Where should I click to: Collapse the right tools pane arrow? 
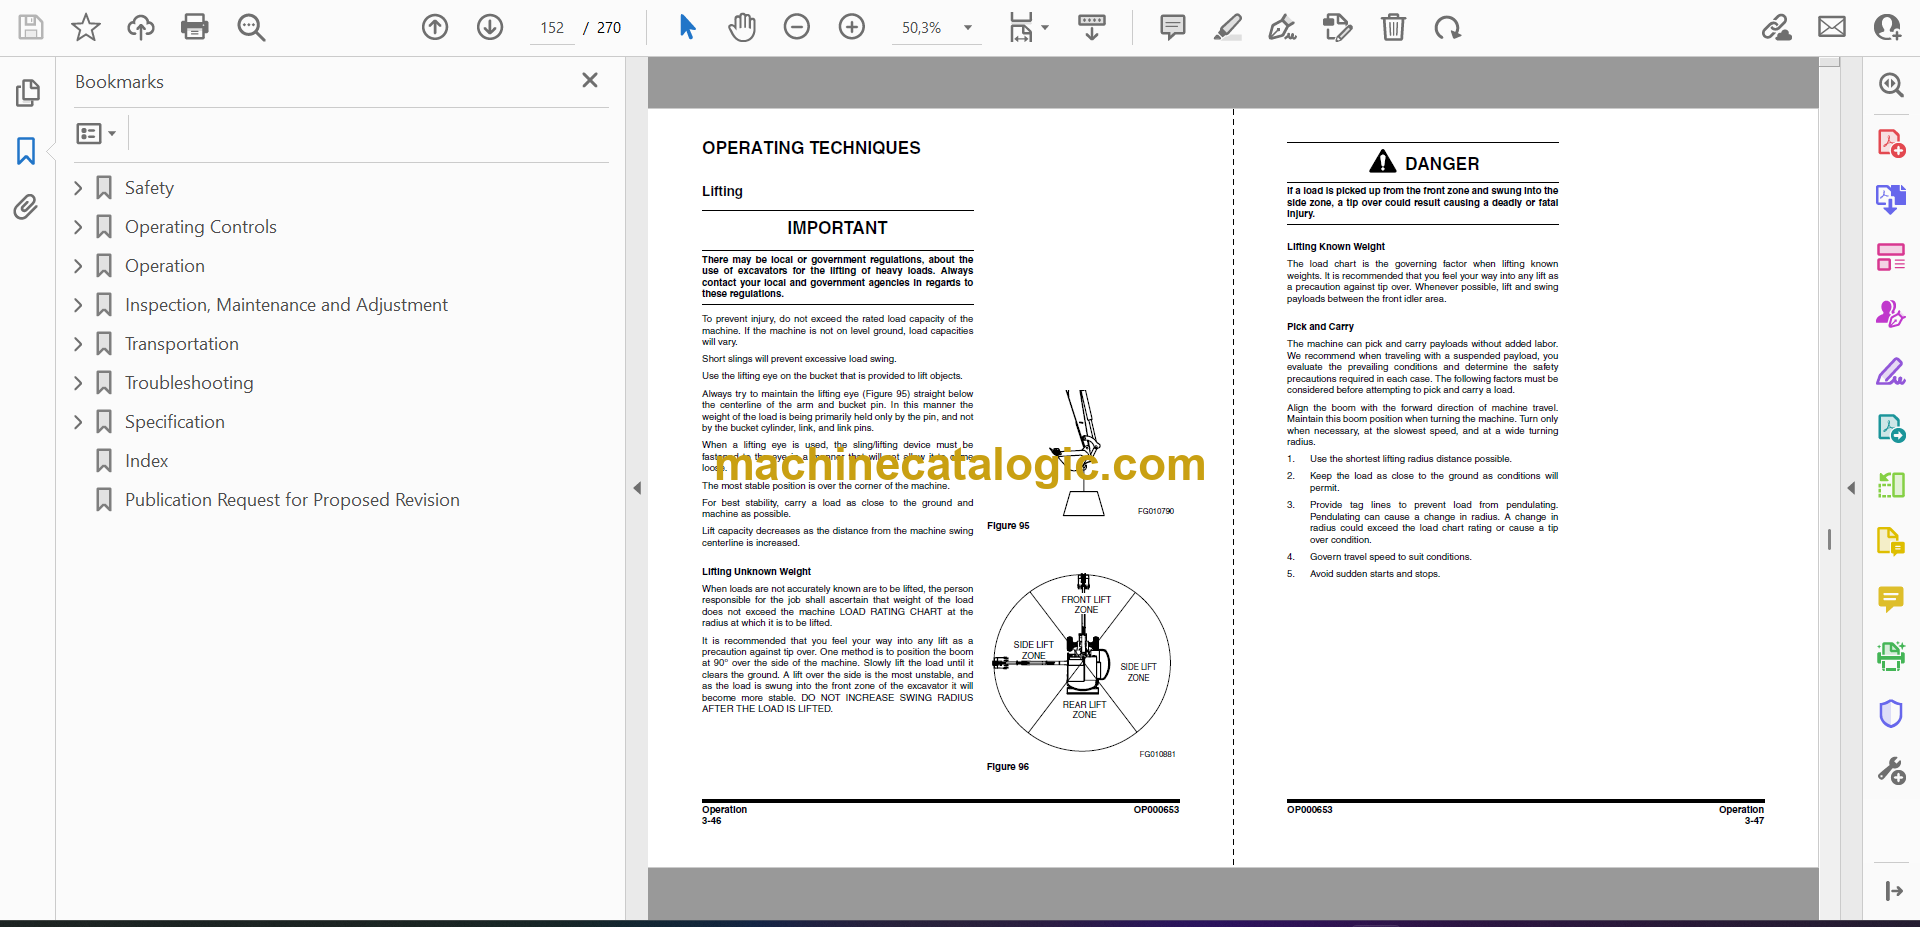tap(1851, 488)
